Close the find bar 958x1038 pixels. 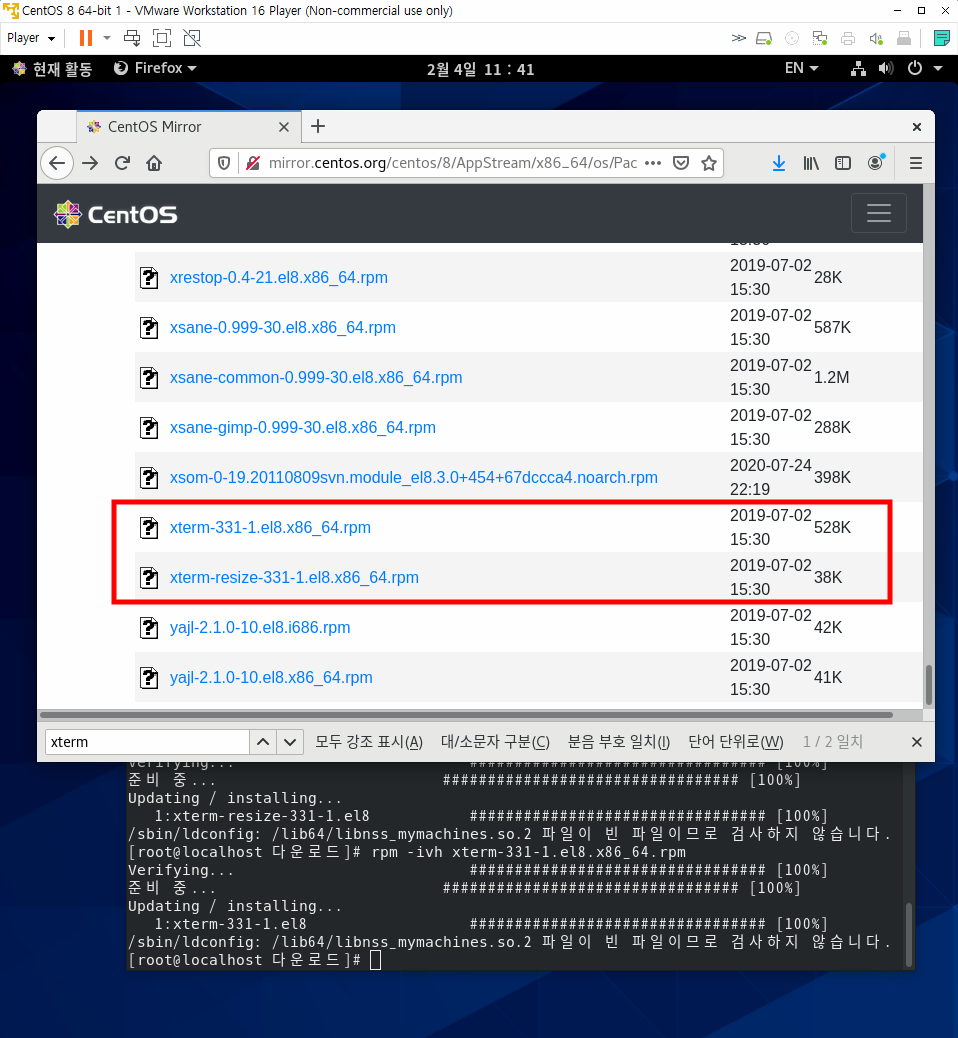tap(917, 742)
